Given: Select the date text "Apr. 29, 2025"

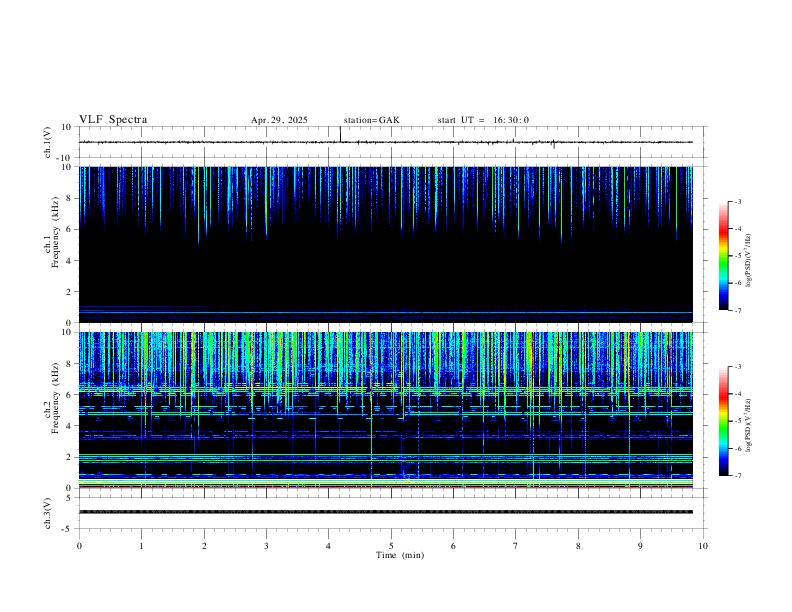Looking at the screenshot, I should [x=279, y=120].
